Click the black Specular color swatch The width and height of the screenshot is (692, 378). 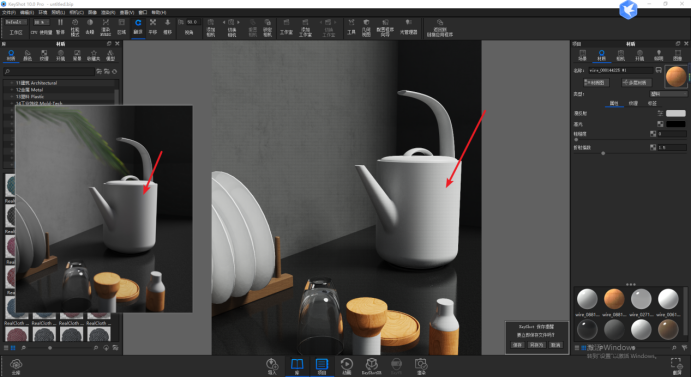pyautogui.click(x=676, y=124)
